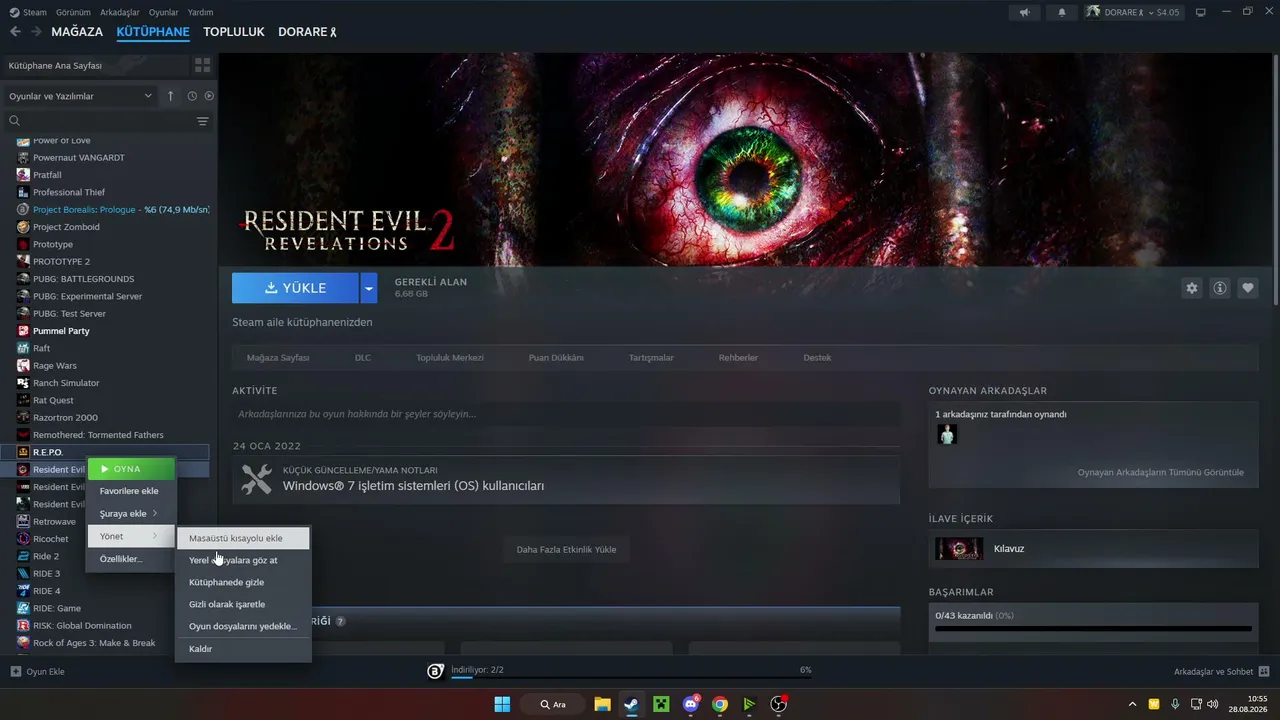Click the achievements progress bar

1093,629
